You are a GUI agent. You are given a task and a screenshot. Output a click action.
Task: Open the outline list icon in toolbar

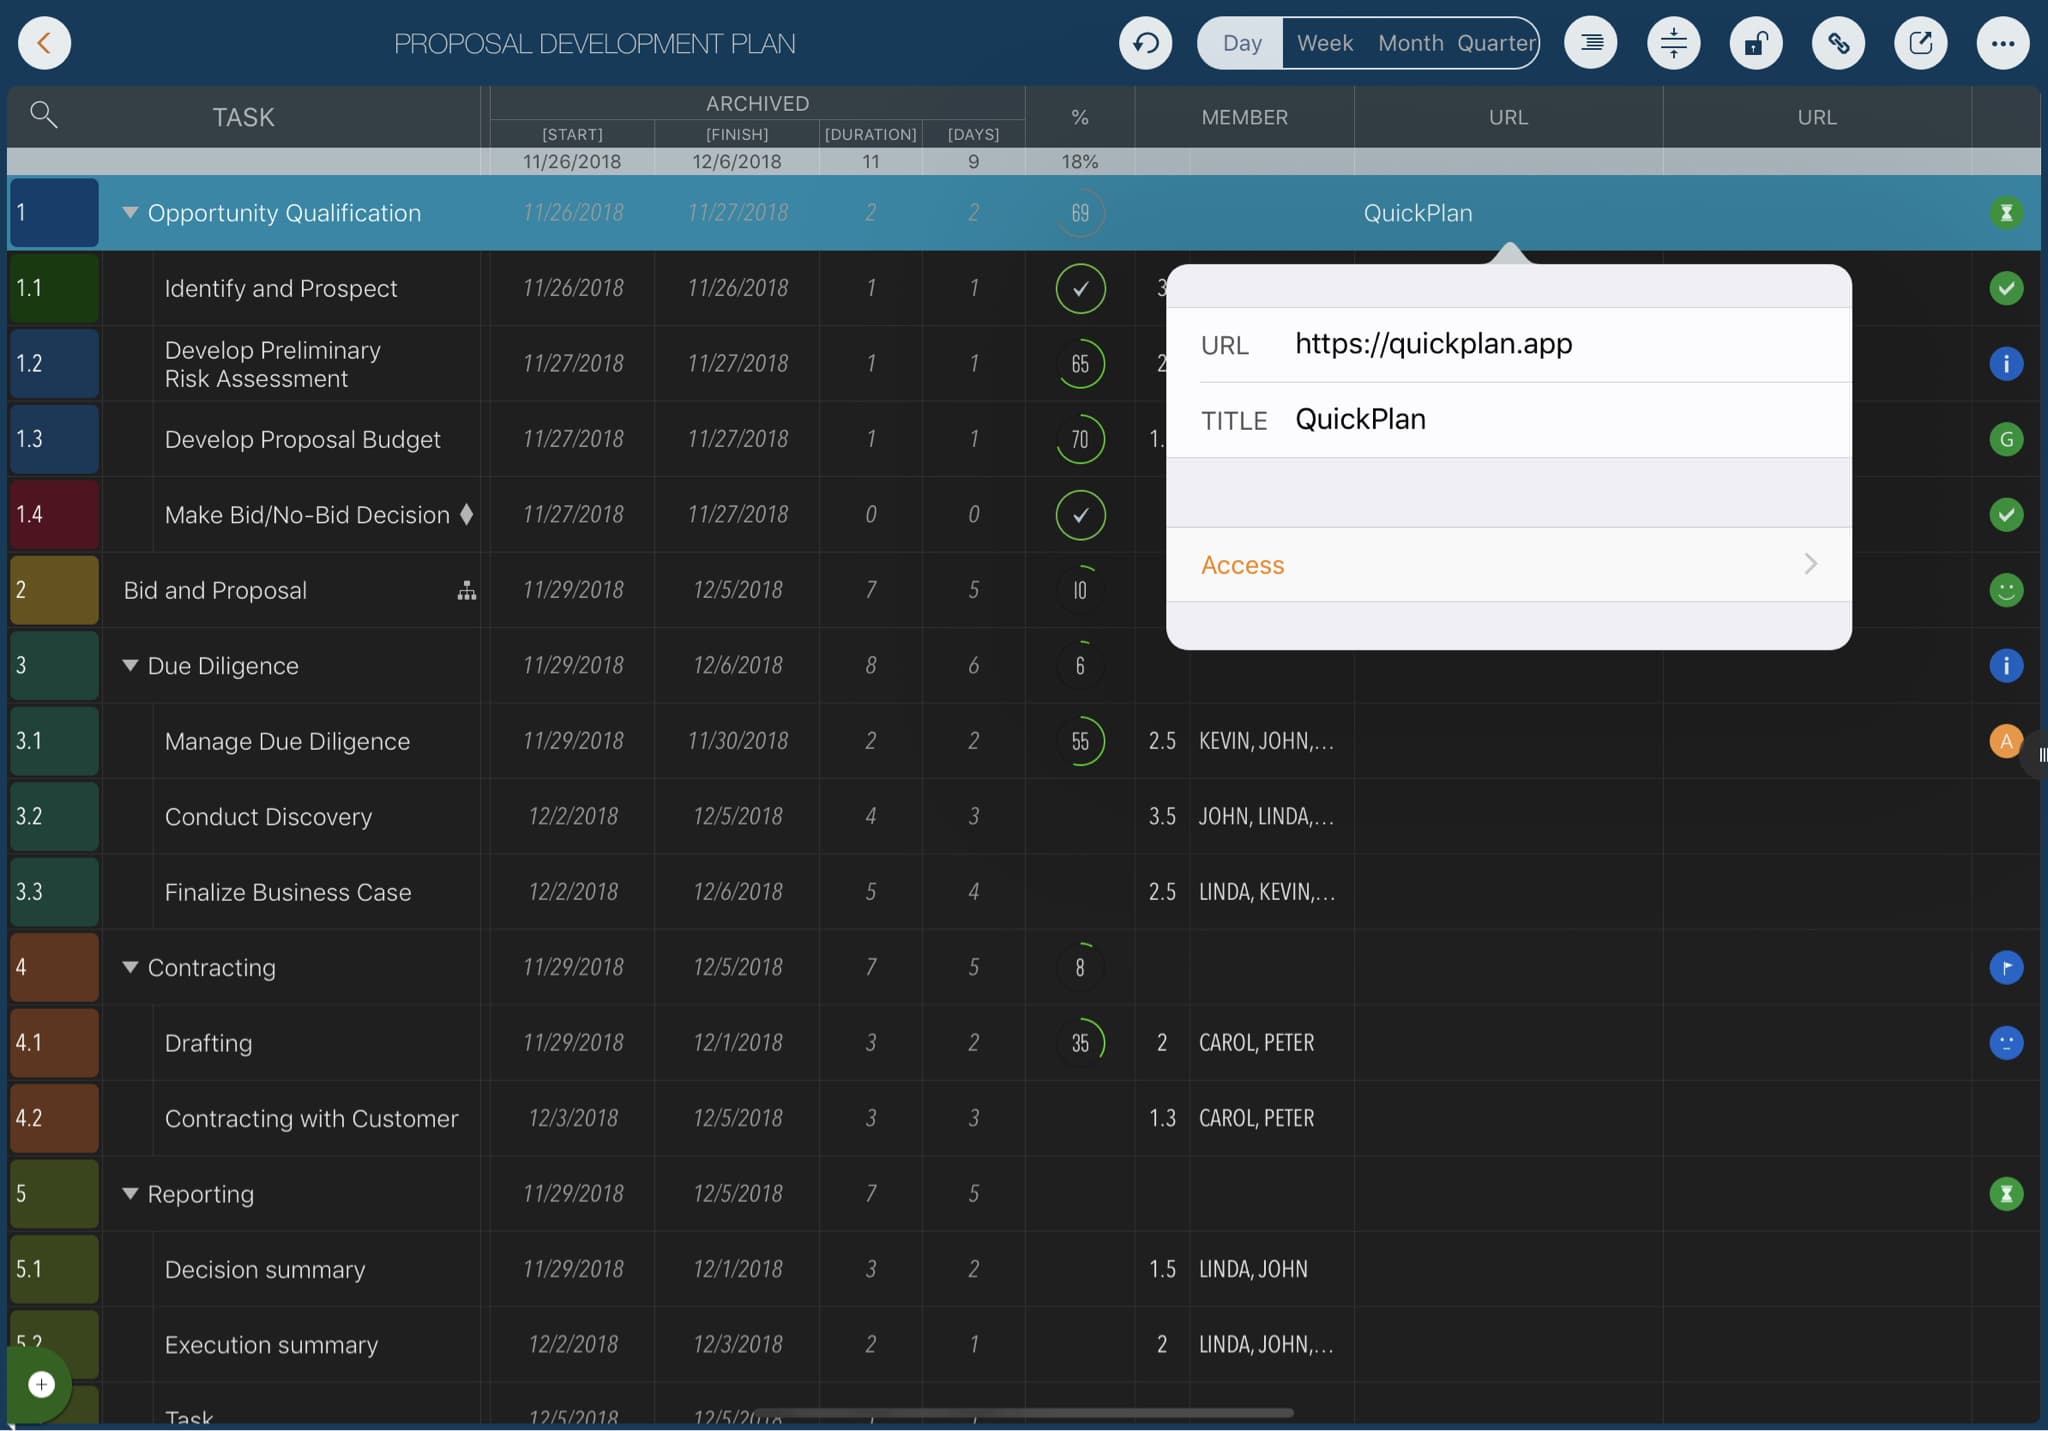click(1591, 43)
